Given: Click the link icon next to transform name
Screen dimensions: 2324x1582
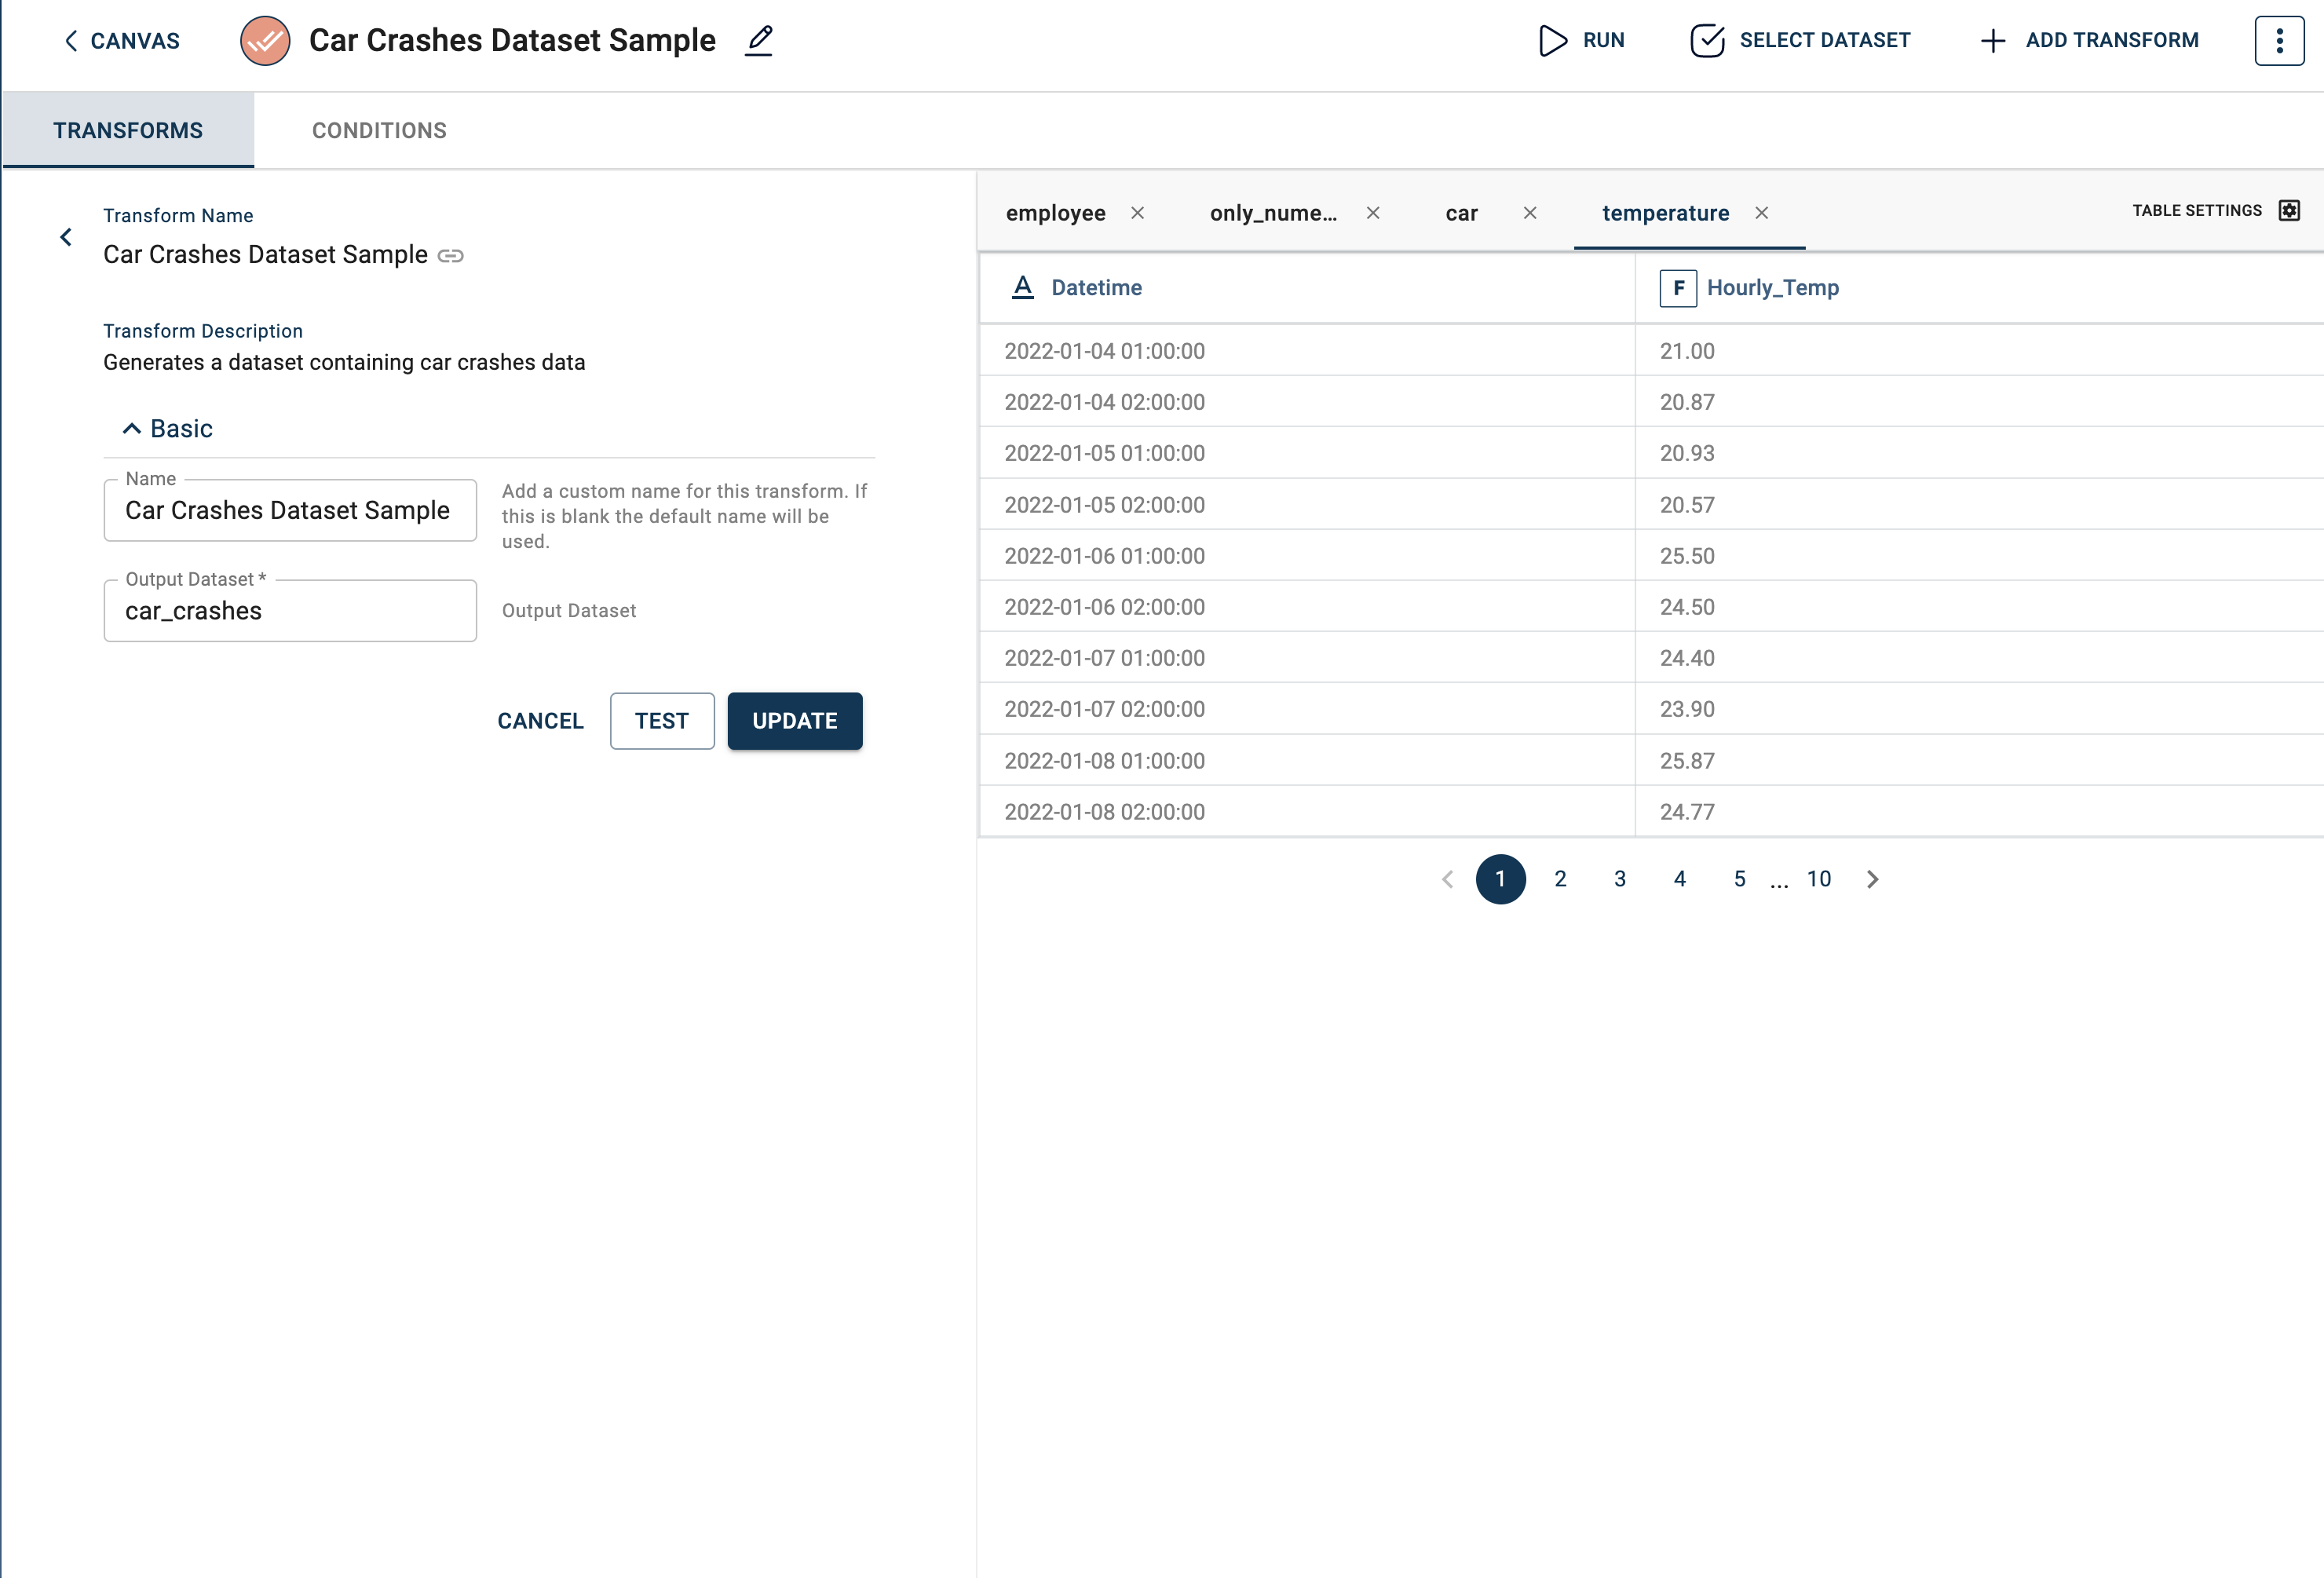Looking at the screenshot, I should pos(451,256).
